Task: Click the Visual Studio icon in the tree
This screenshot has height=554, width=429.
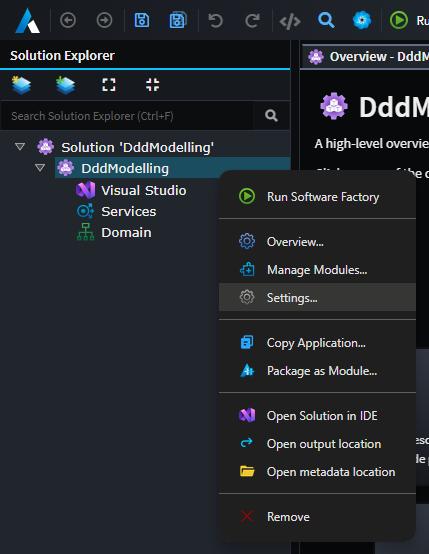Action: 86,190
